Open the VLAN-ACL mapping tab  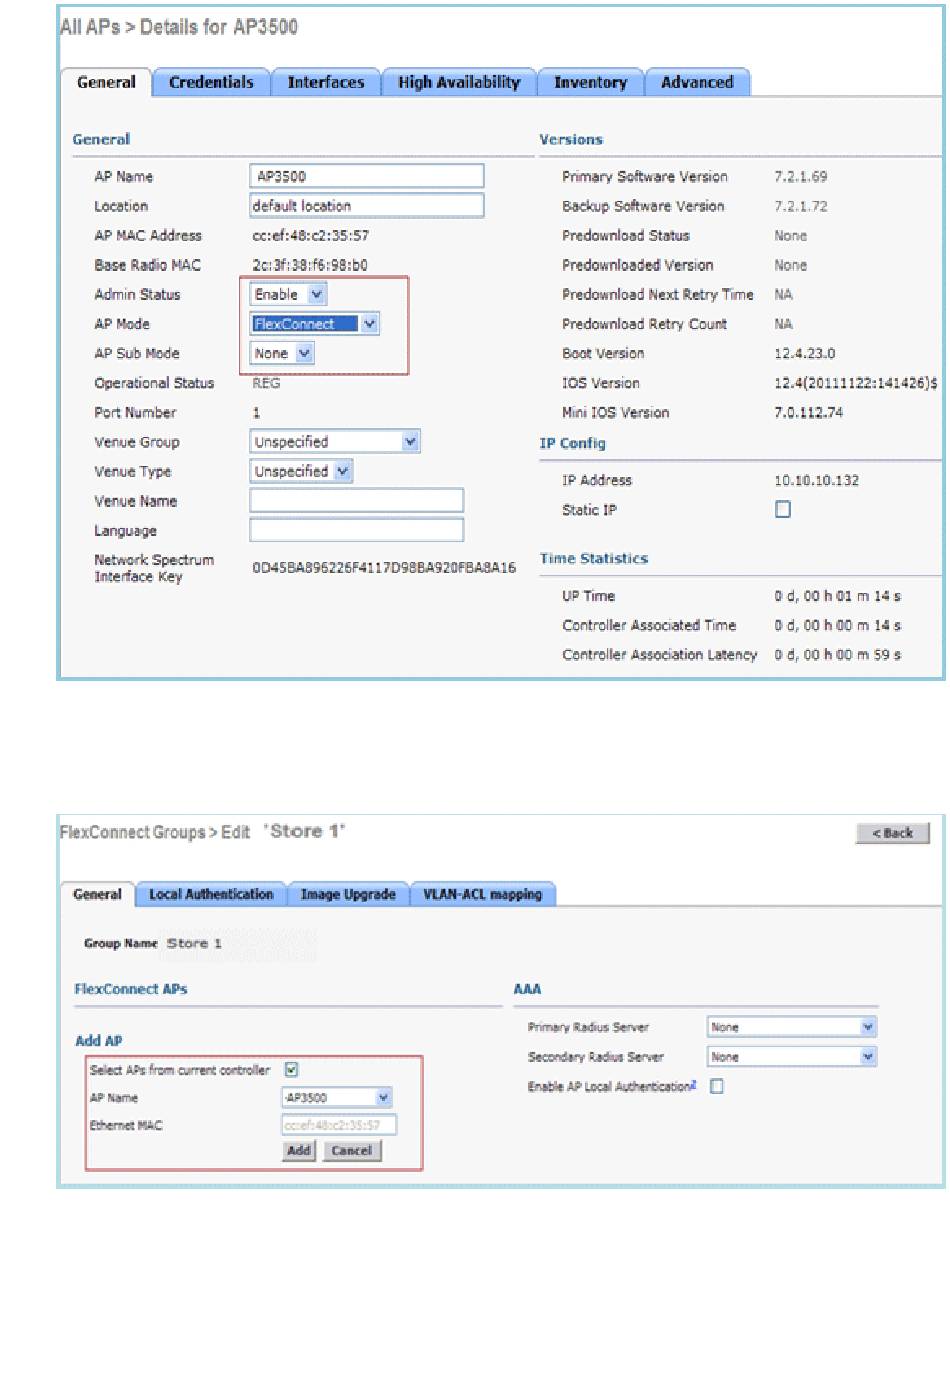[482, 895]
